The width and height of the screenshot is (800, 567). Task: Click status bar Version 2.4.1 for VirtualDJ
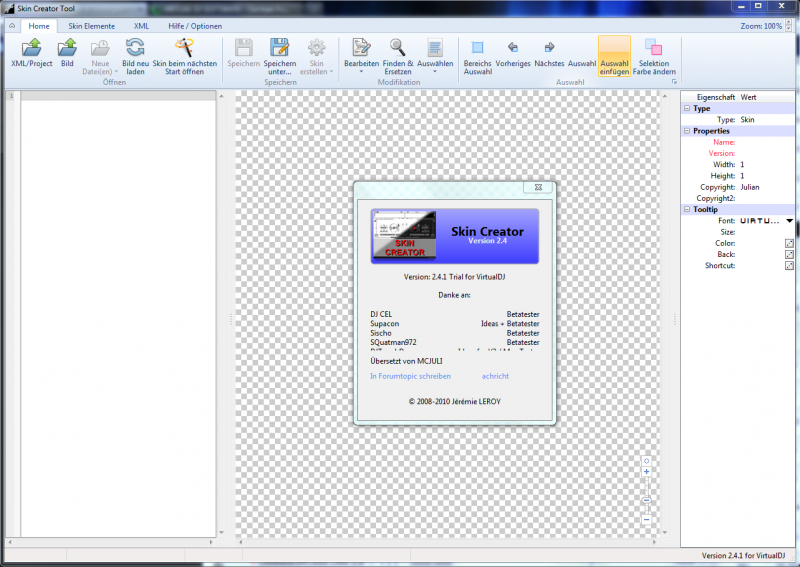click(x=743, y=556)
